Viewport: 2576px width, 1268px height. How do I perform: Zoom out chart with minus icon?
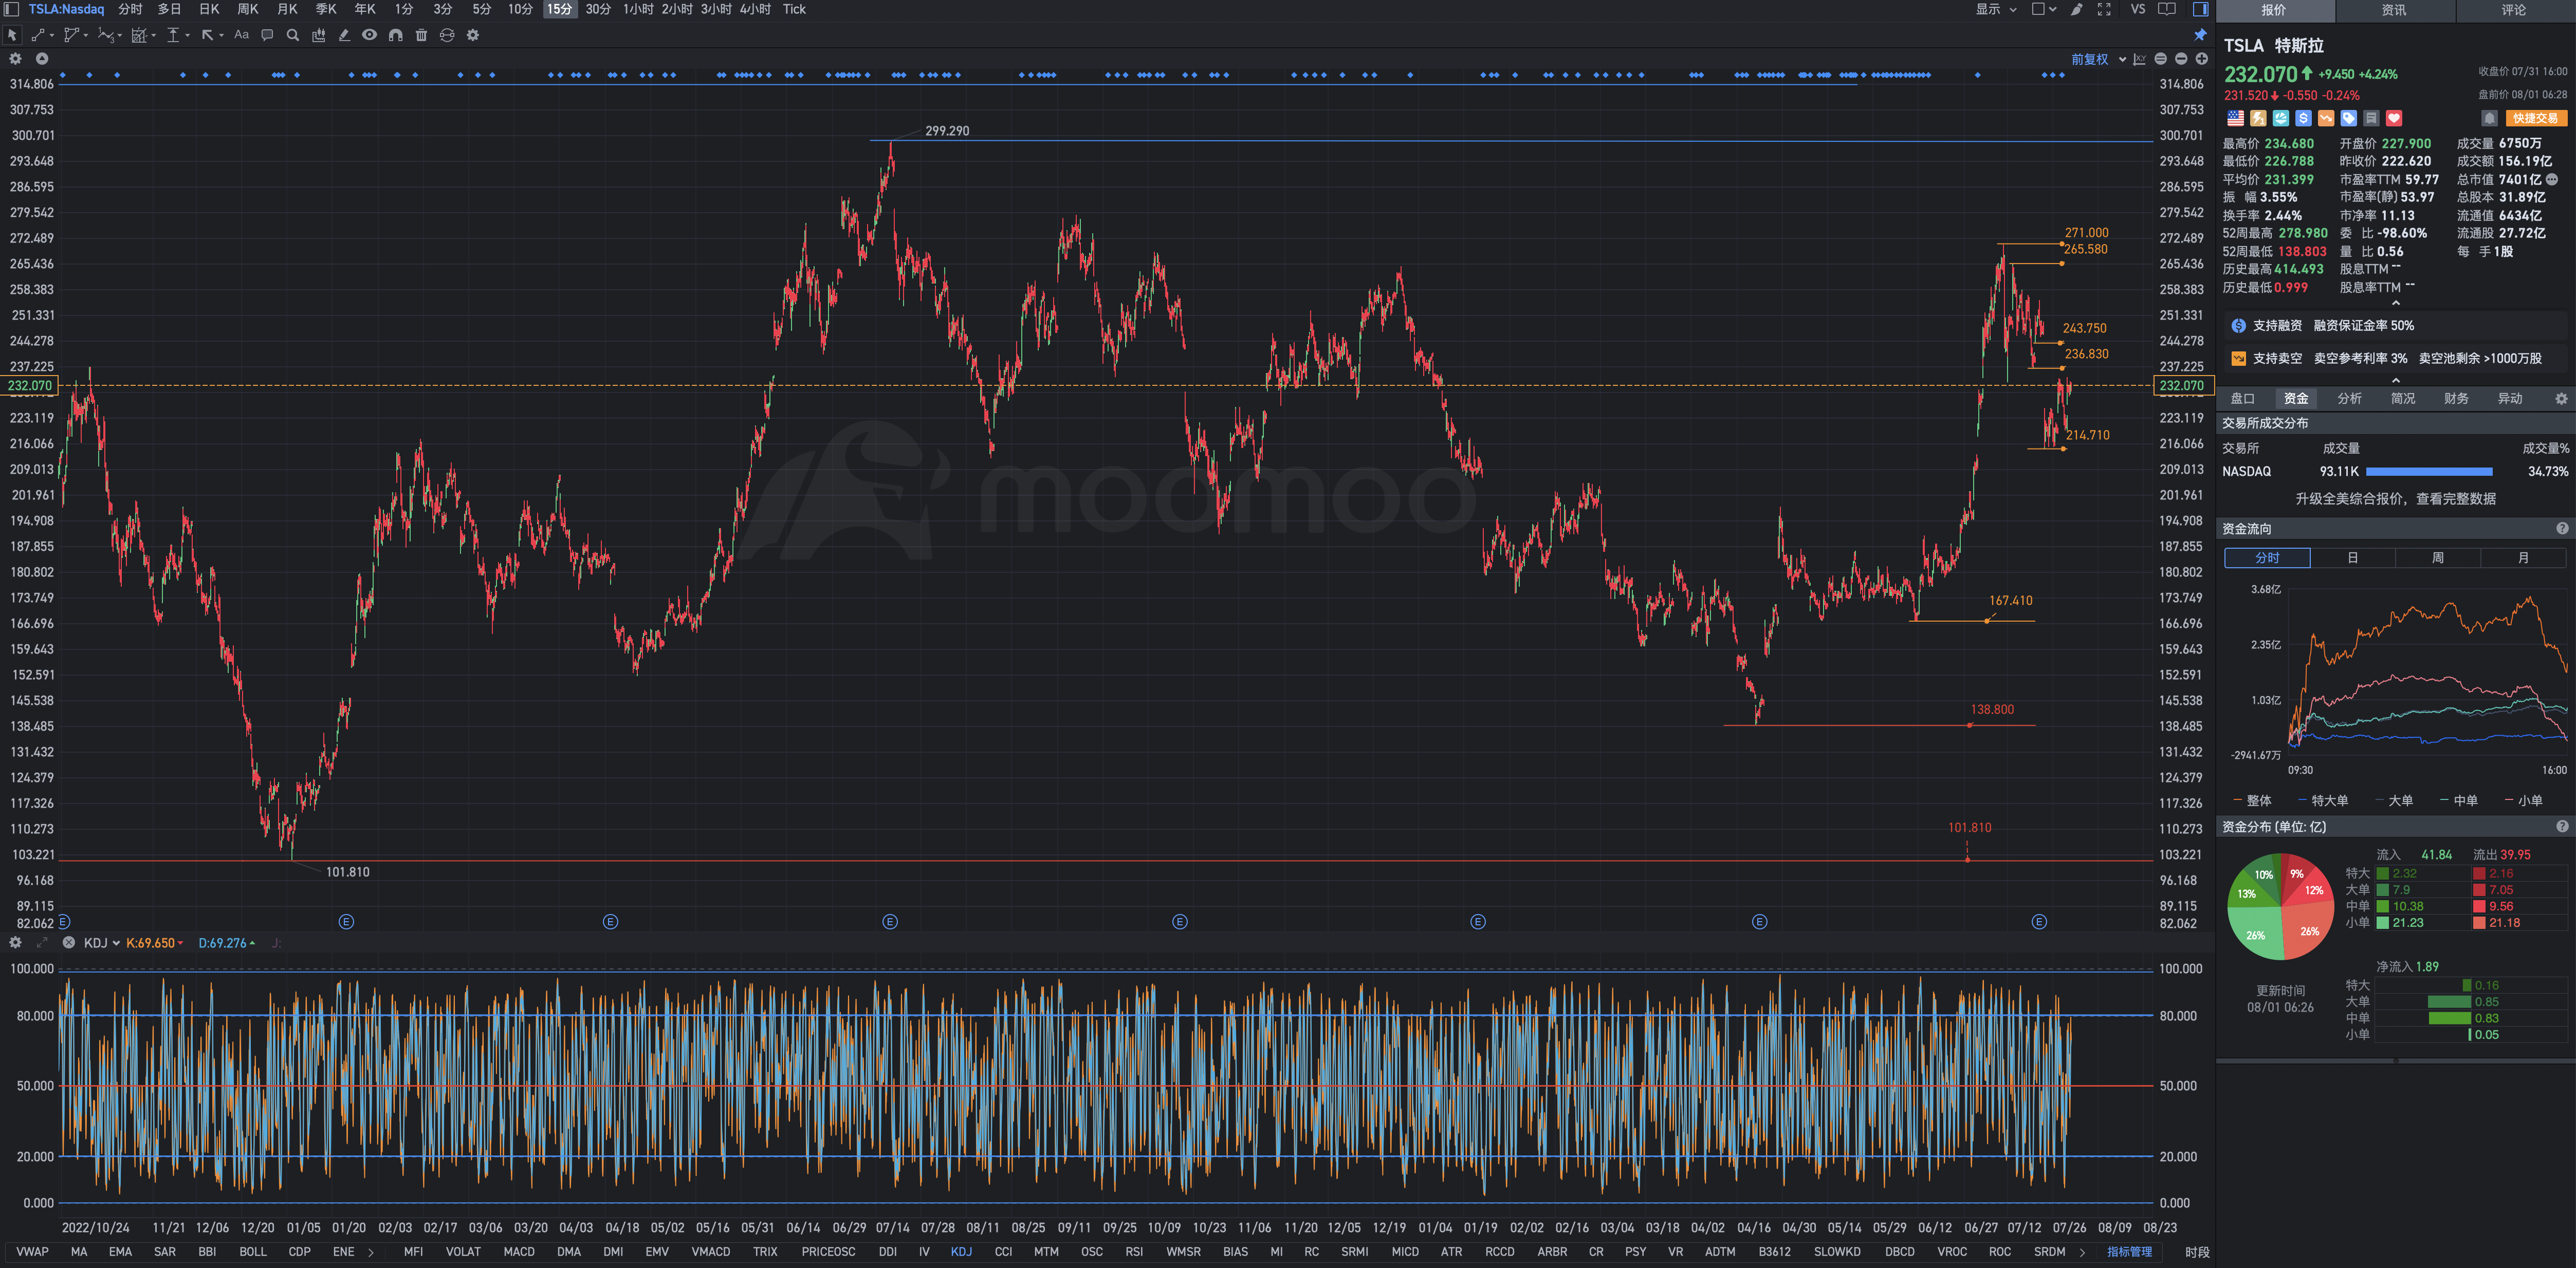coord(2181,59)
